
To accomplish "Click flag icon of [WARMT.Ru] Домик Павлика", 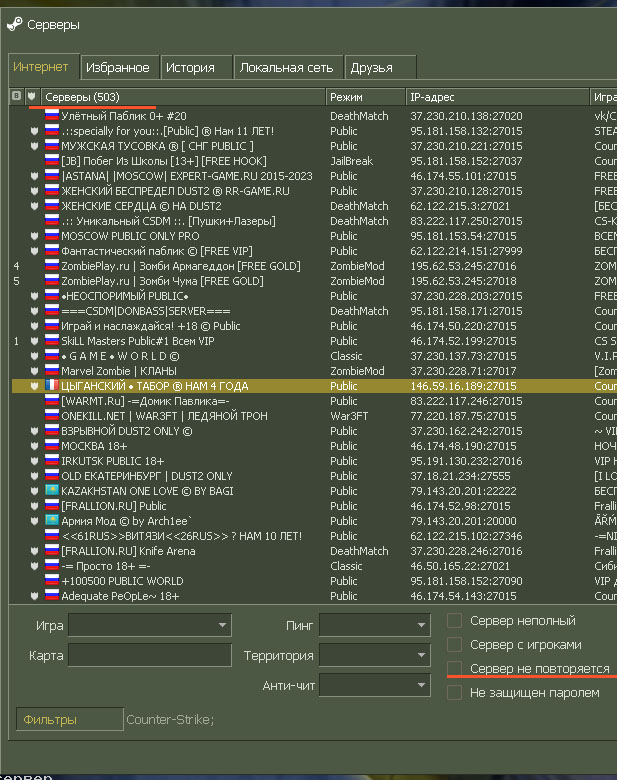I will pos(52,400).
